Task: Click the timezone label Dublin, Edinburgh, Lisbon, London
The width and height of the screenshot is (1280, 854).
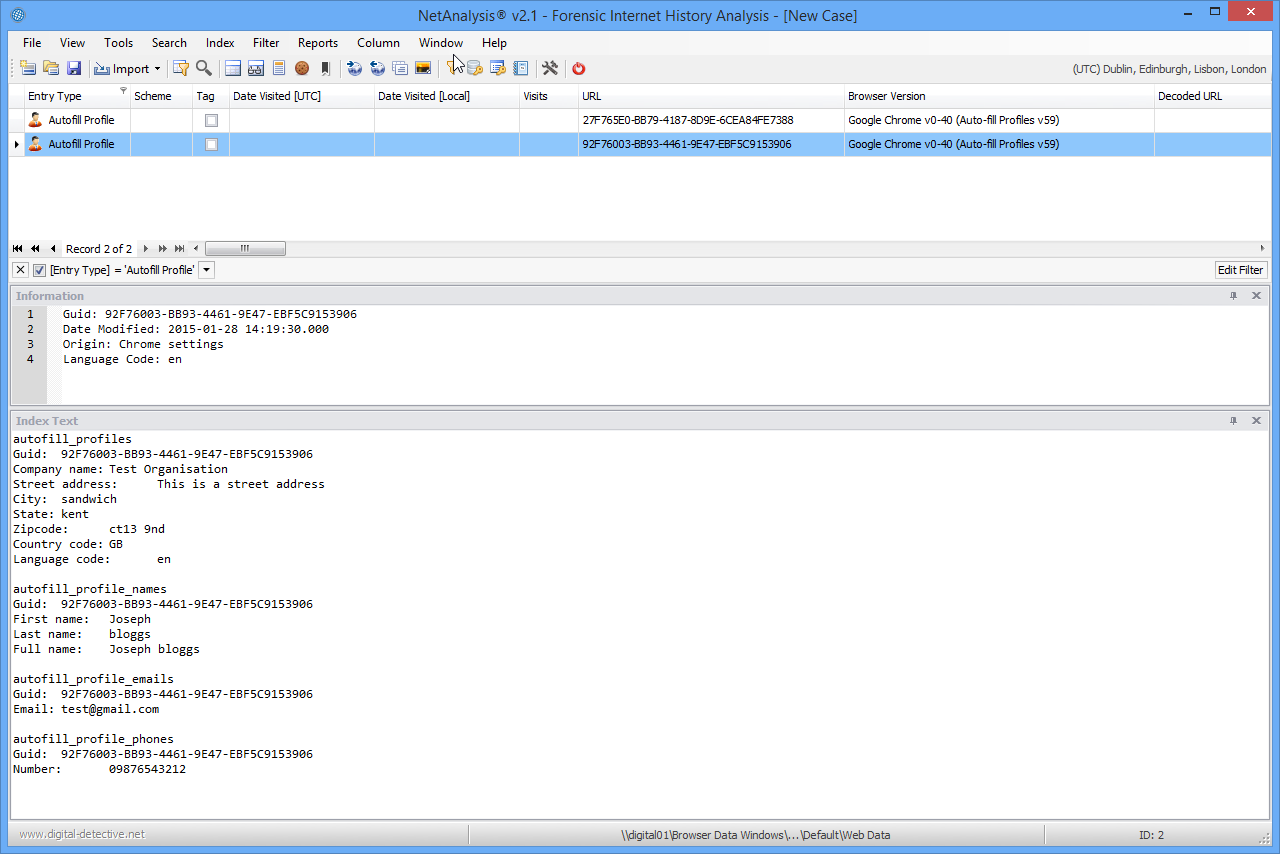Action: [1169, 69]
